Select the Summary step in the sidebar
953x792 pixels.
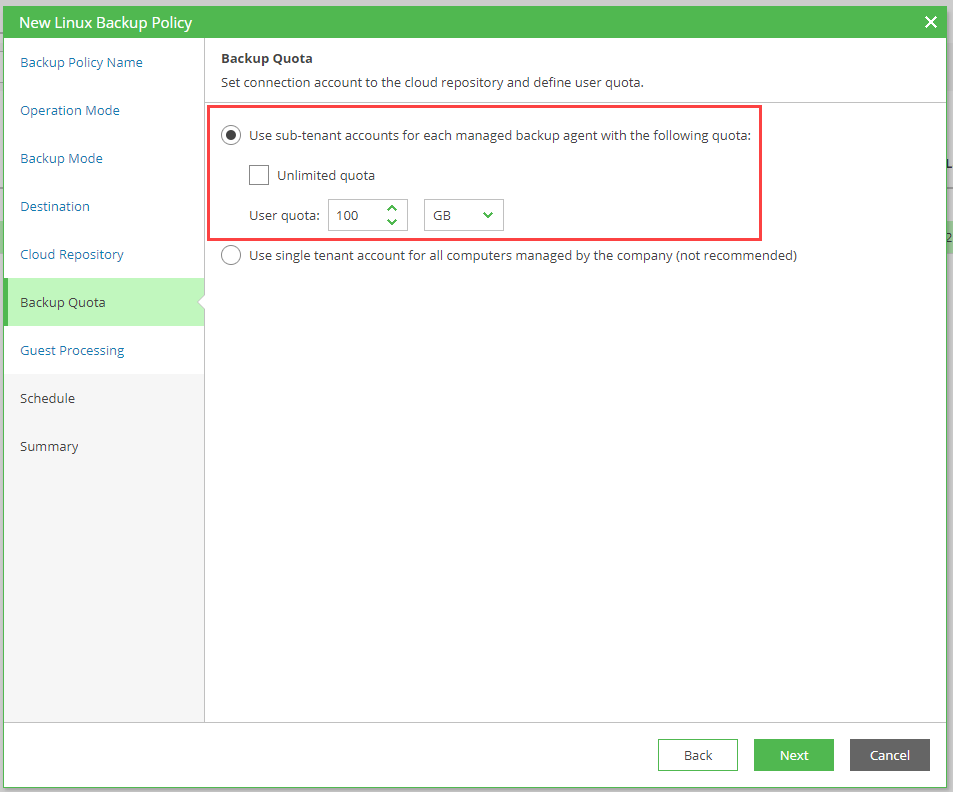point(49,447)
